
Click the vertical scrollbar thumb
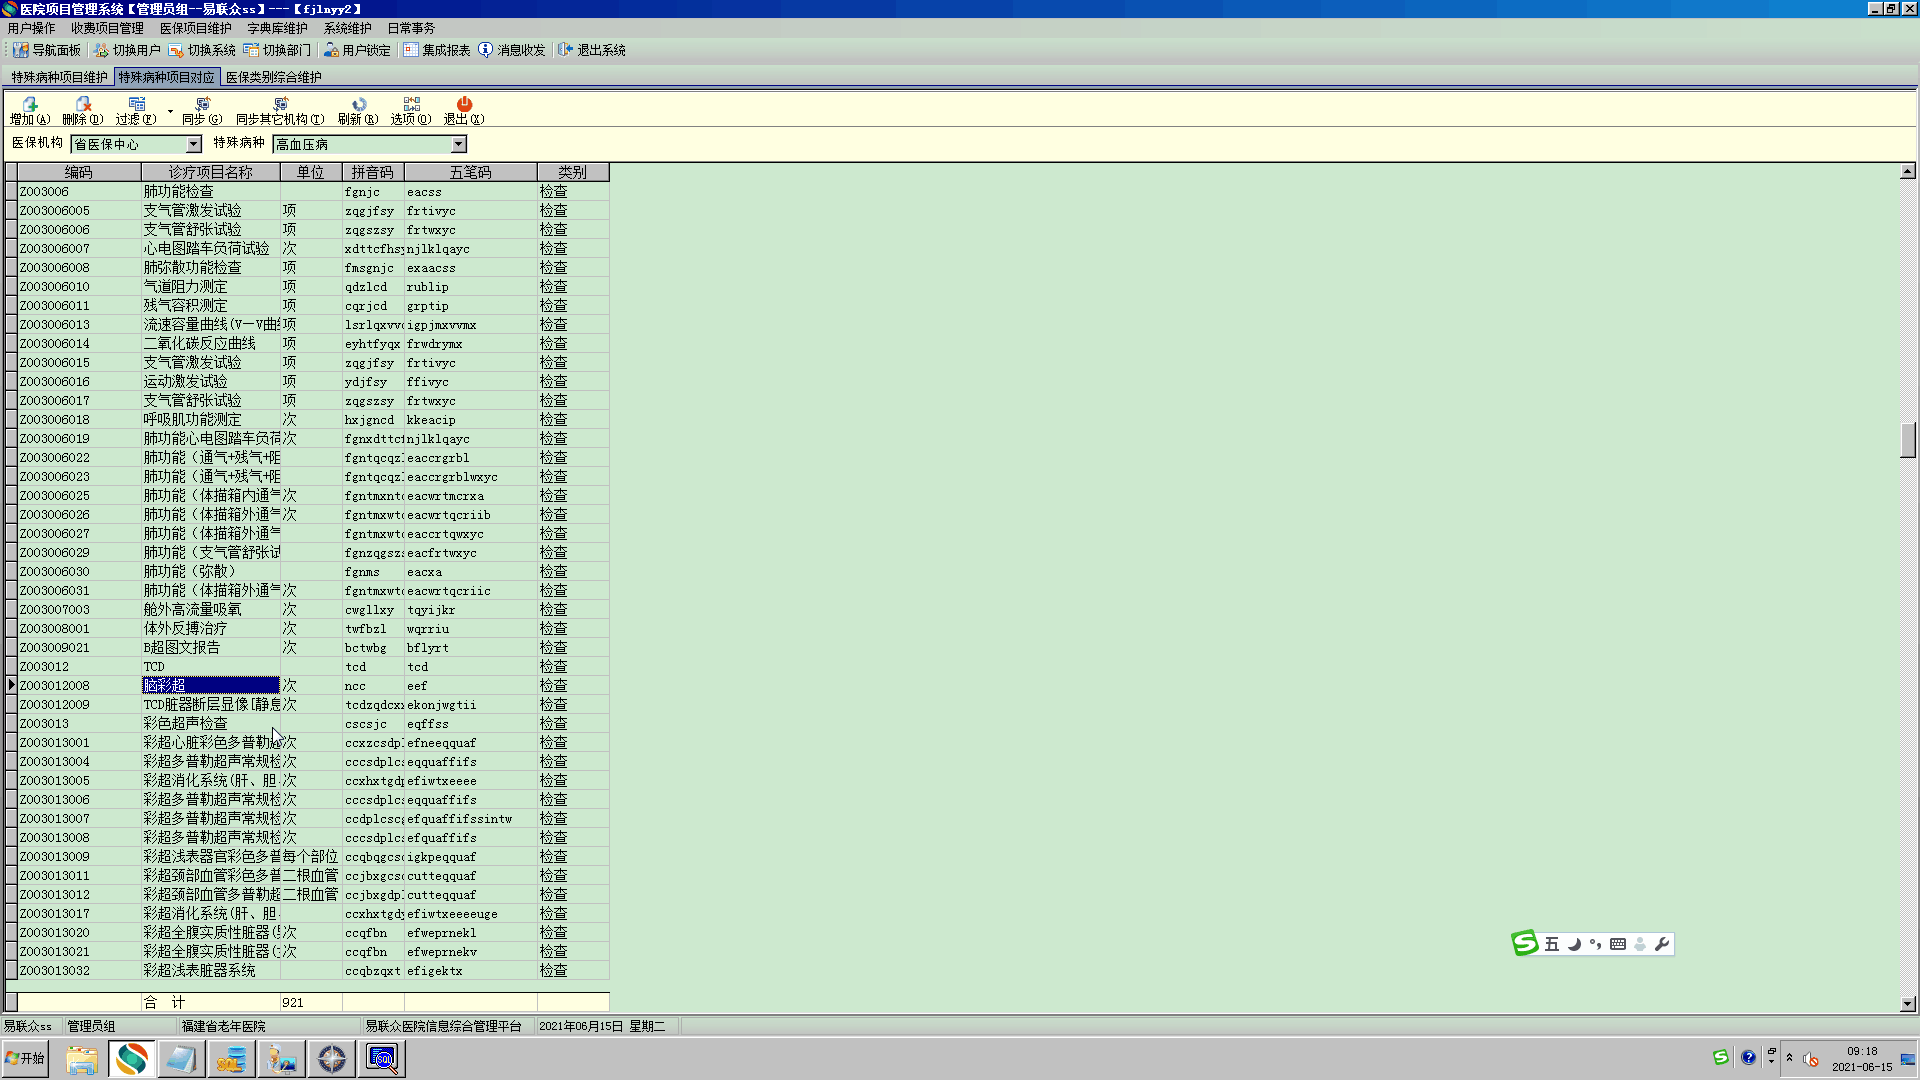pyautogui.click(x=1907, y=440)
